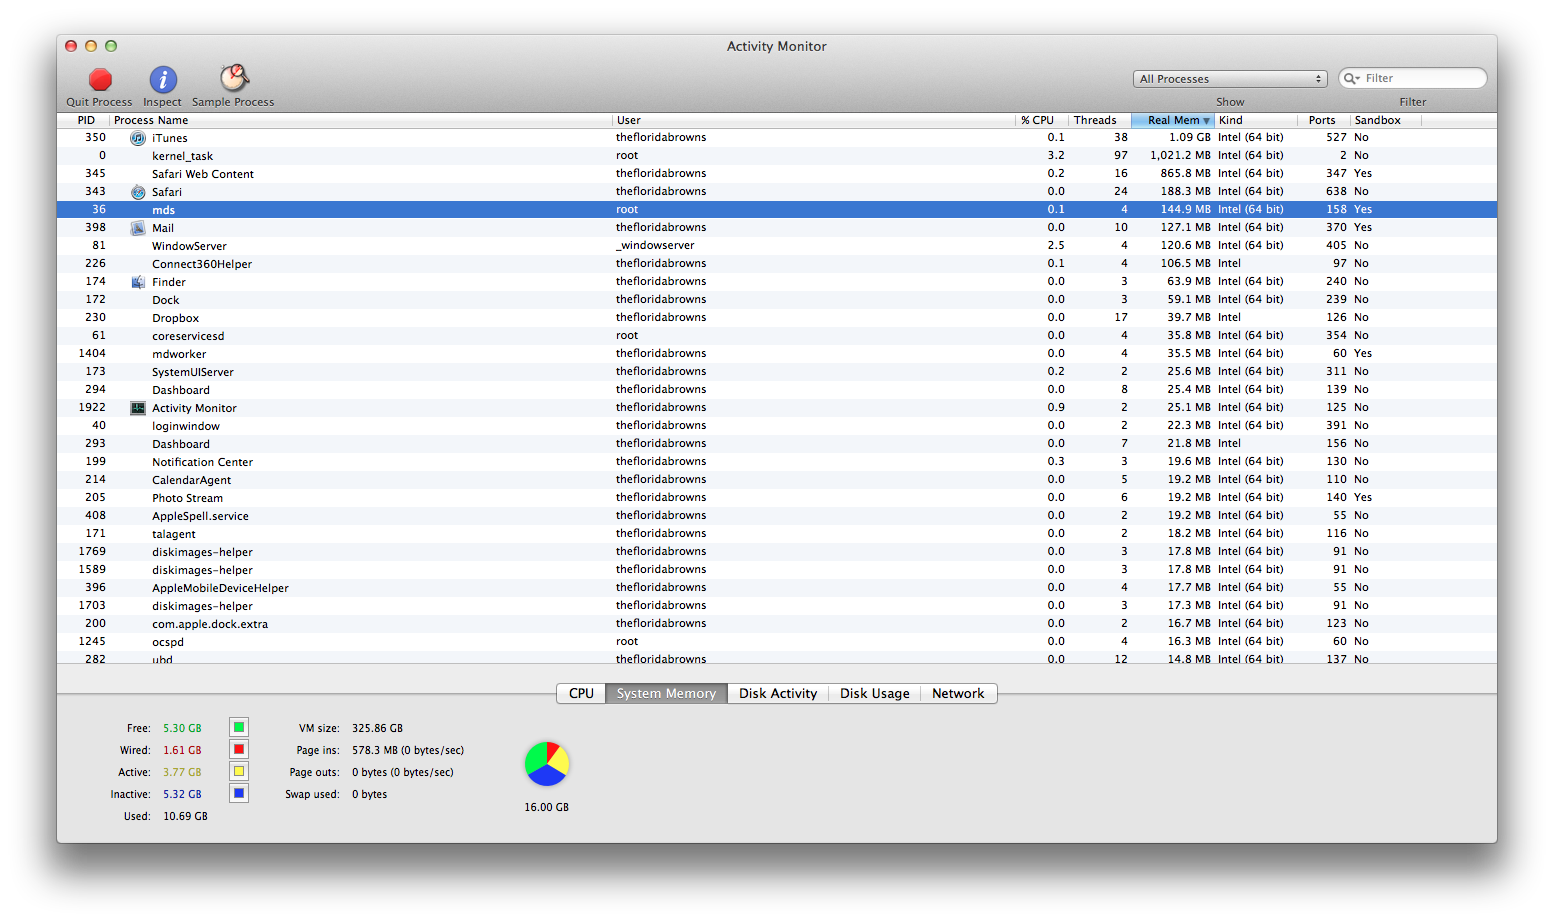Open the blue Inspect info icon

pyautogui.click(x=163, y=79)
